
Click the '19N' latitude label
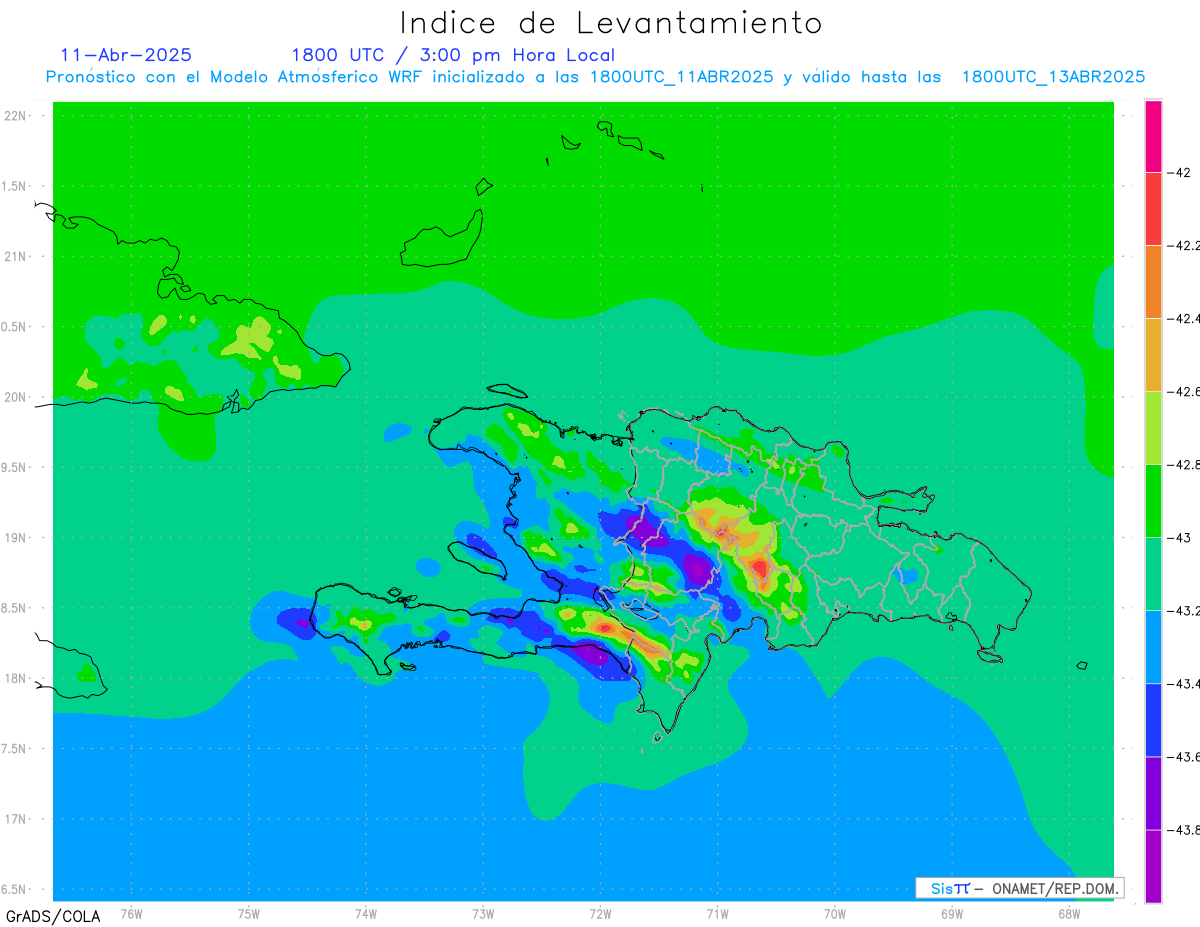pos(17,537)
